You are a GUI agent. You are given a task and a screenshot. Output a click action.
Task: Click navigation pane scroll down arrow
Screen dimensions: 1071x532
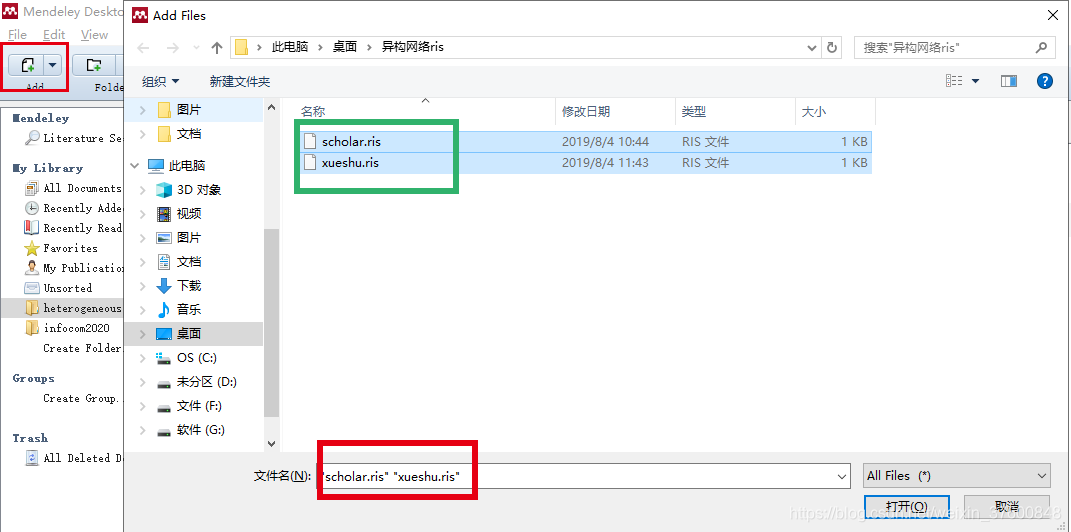(x=271, y=443)
